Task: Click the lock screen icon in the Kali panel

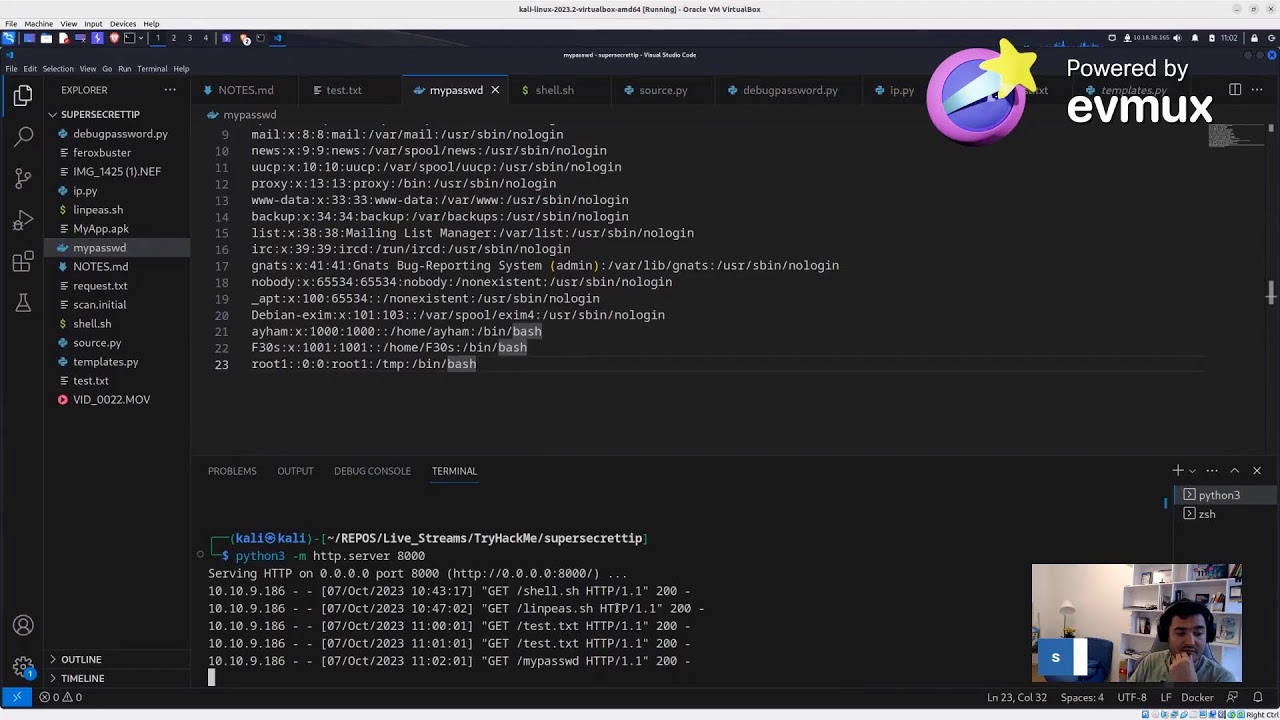Action: (1254, 38)
